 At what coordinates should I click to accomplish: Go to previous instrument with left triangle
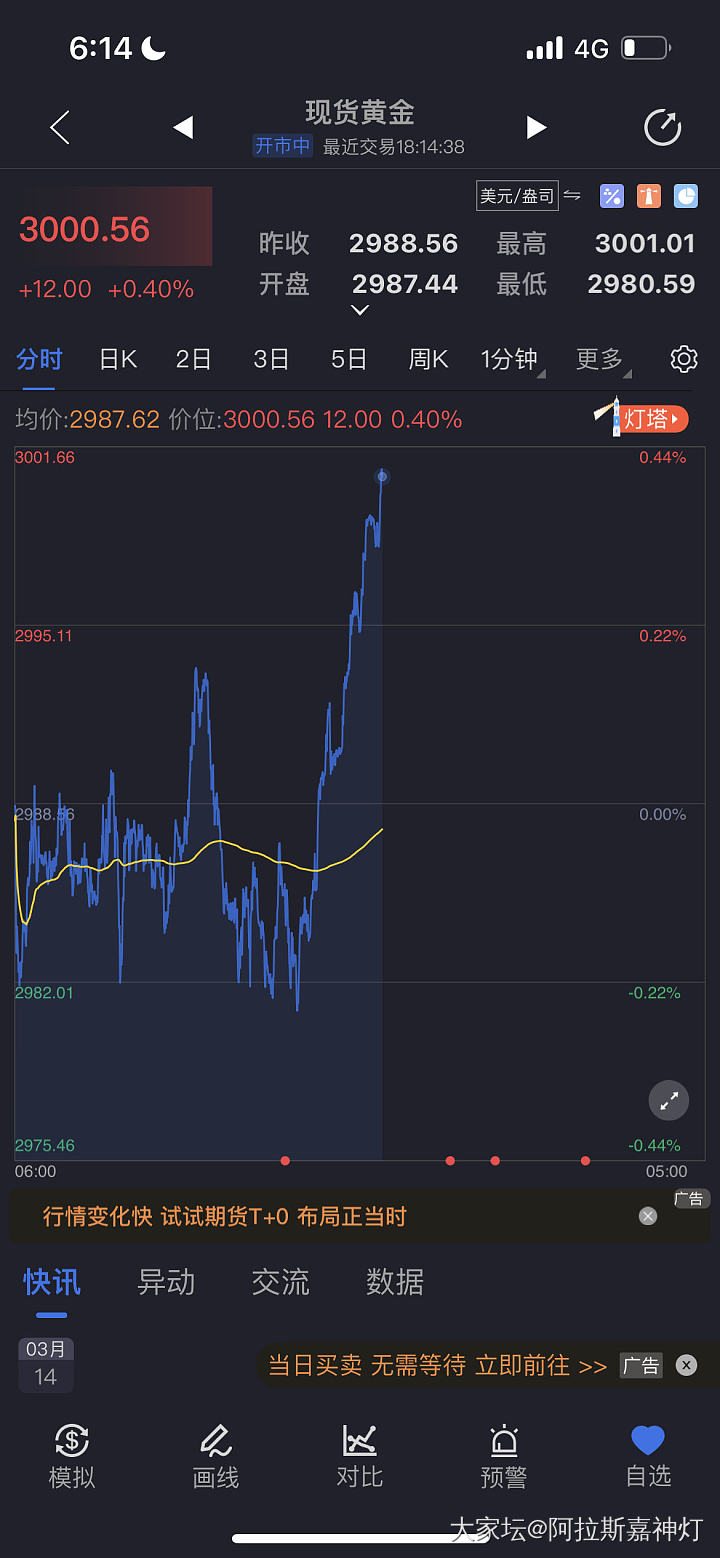pos(183,128)
